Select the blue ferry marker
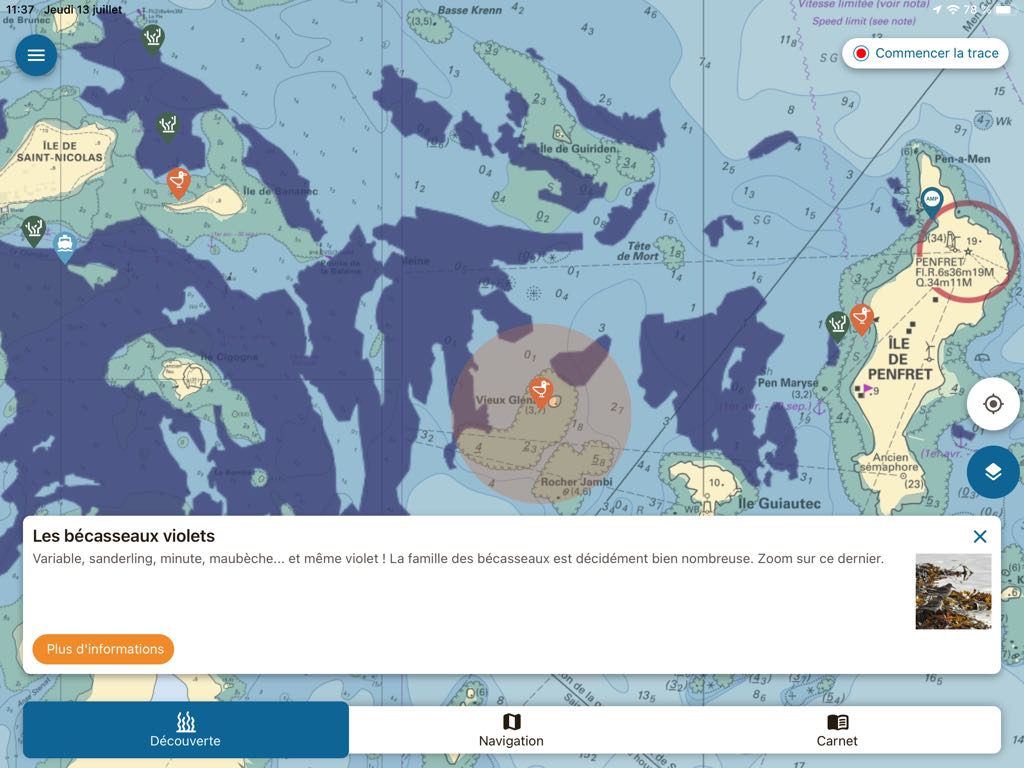The height and width of the screenshot is (768, 1024). (x=65, y=245)
